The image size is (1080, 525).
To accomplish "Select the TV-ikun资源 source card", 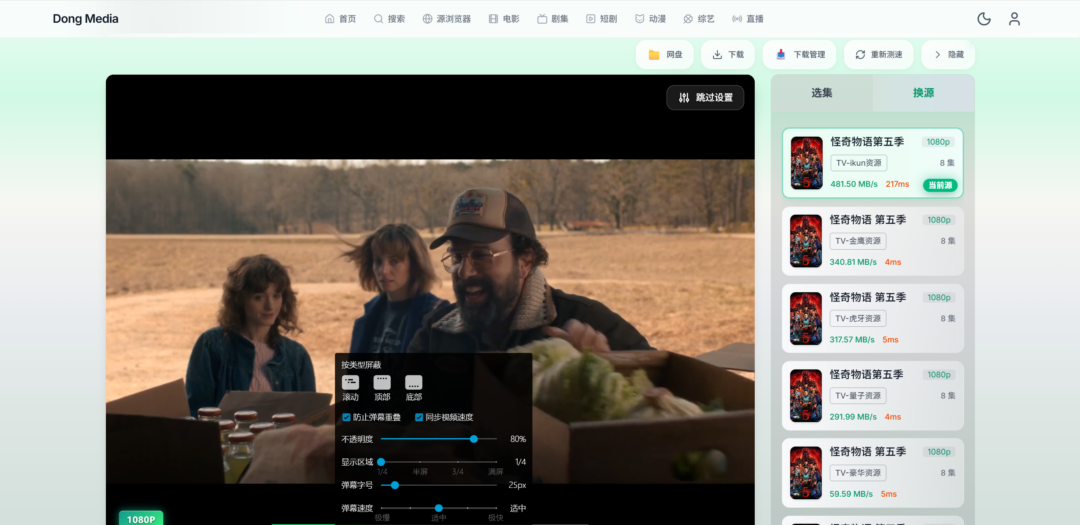I will 873,163.
